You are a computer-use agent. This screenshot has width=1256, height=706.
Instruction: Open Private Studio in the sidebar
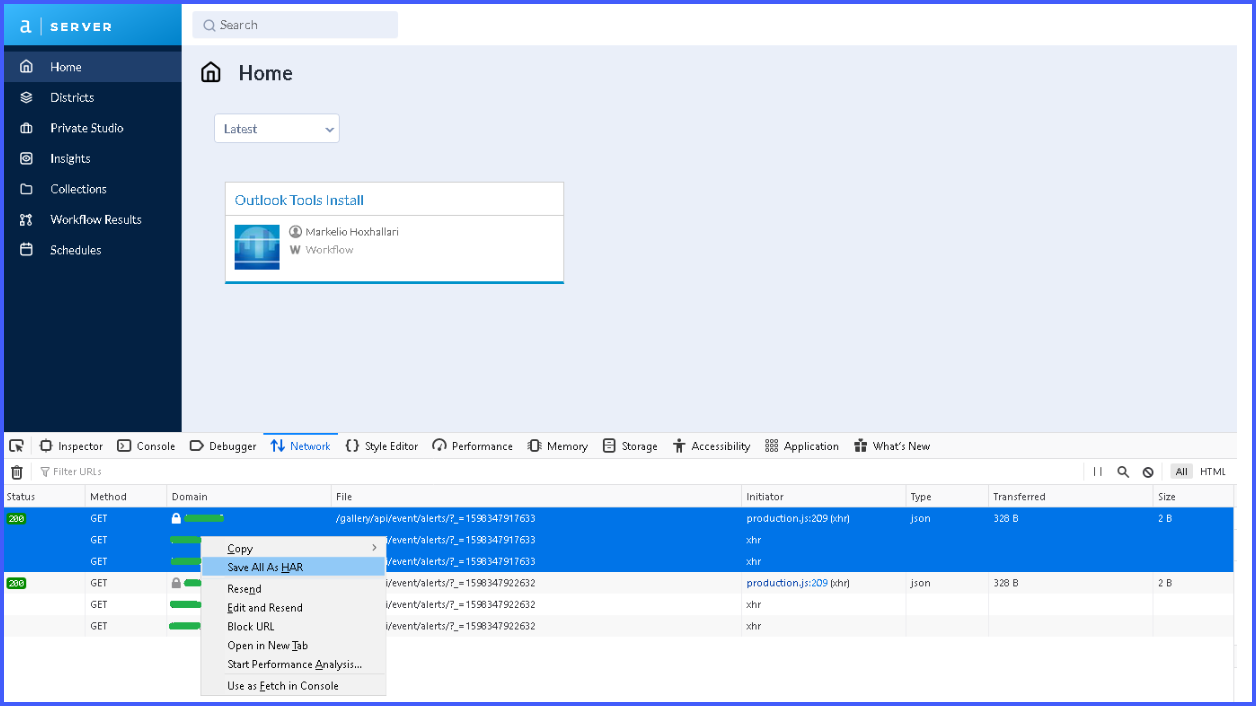pos(92,128)
